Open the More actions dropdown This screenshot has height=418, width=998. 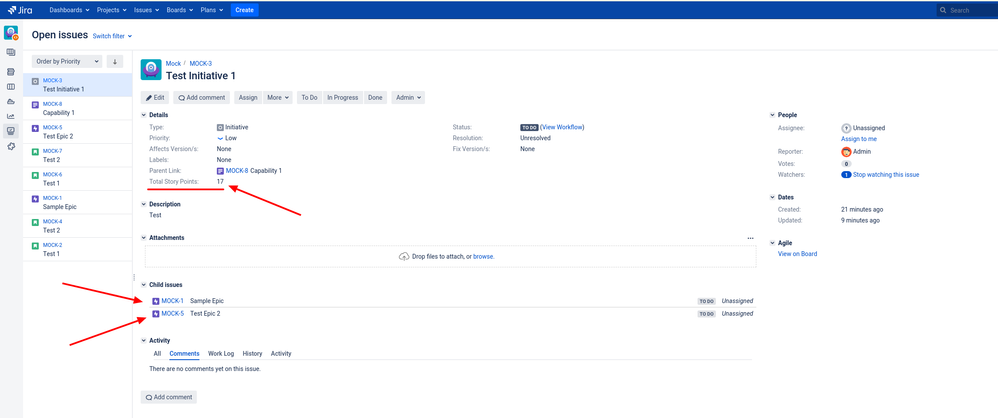point(278,97)
